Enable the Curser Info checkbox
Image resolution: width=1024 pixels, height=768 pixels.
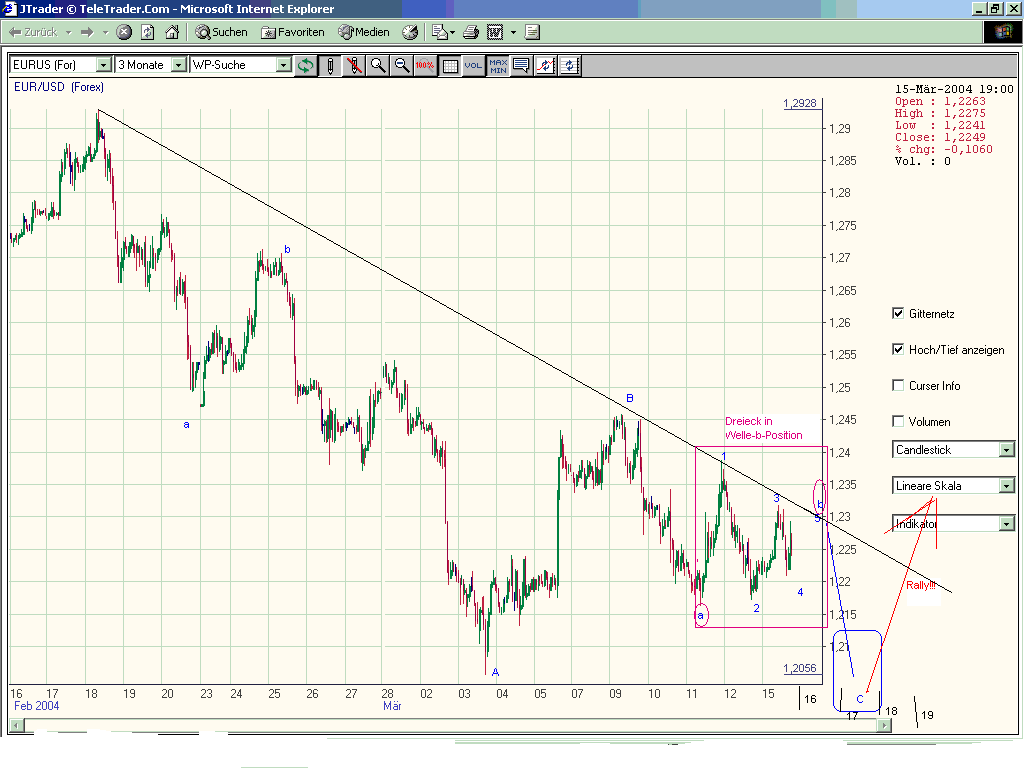coord(898,385)
